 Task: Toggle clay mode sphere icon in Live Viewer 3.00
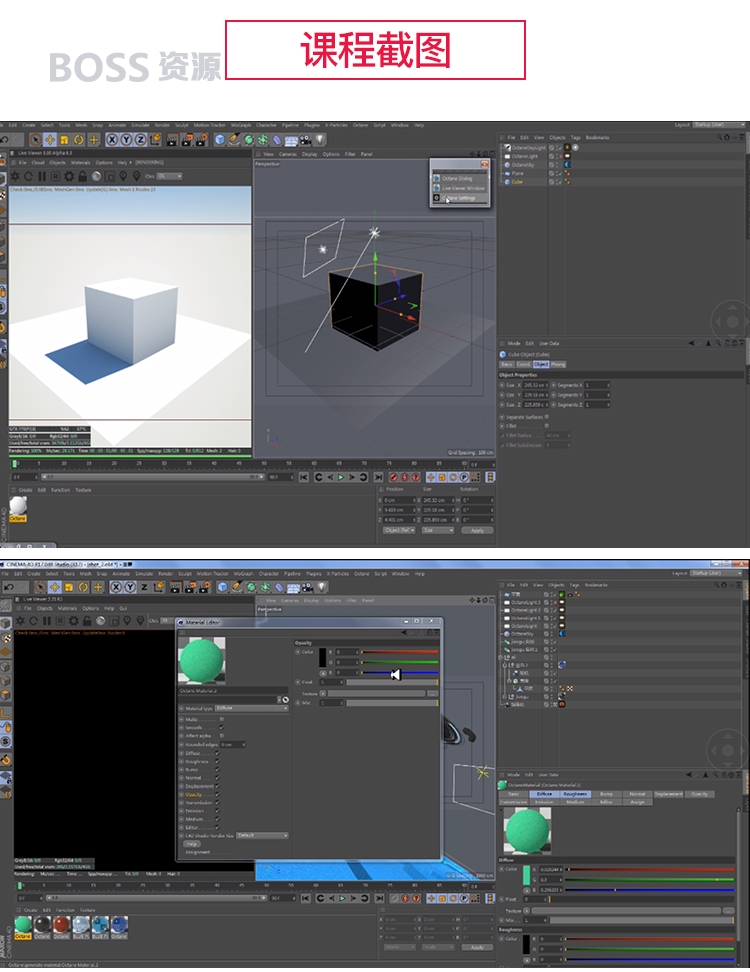[x=96, y=176]
